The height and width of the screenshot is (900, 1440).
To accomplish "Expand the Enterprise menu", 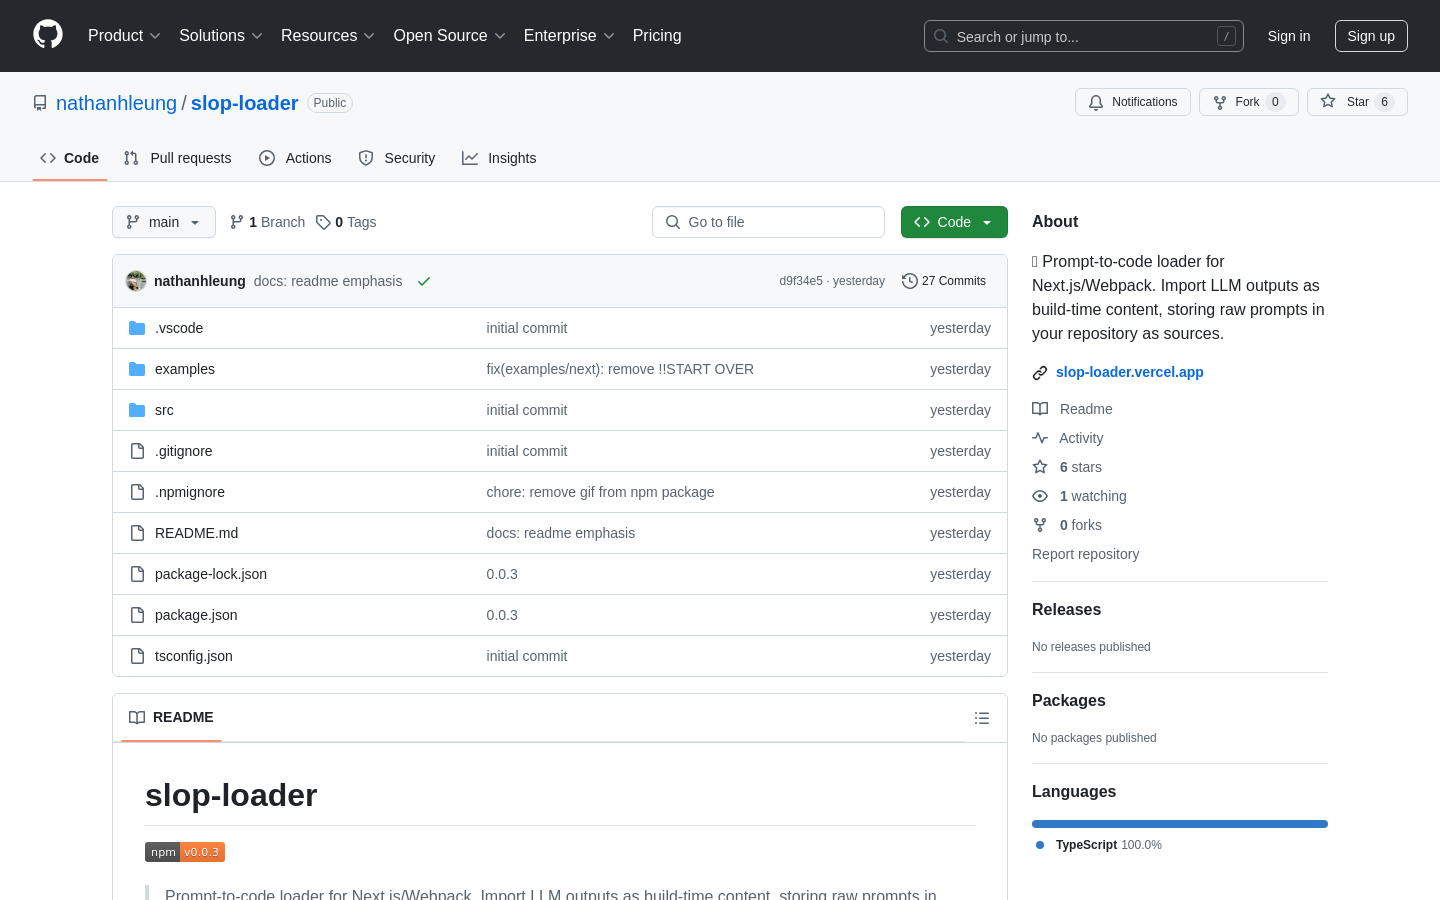I will tap(569, 35).
